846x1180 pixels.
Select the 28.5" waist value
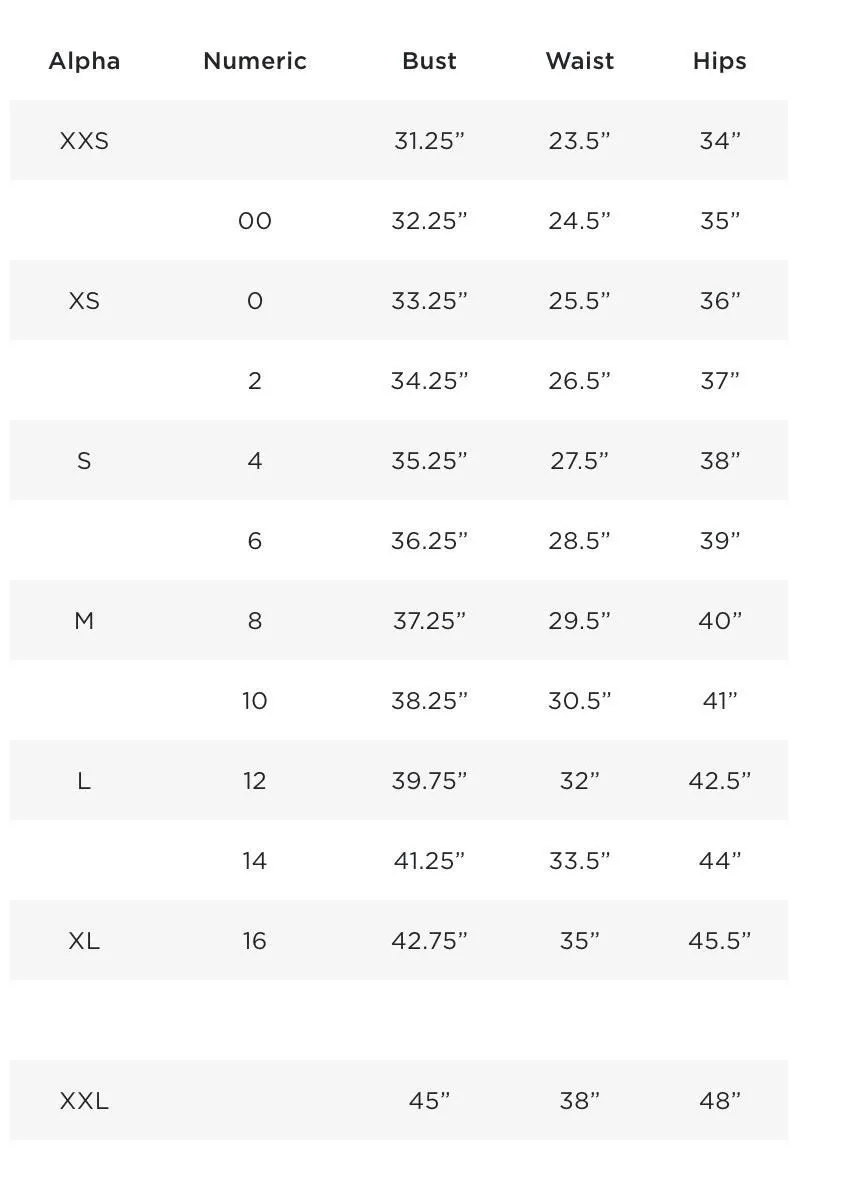[580, 540]
